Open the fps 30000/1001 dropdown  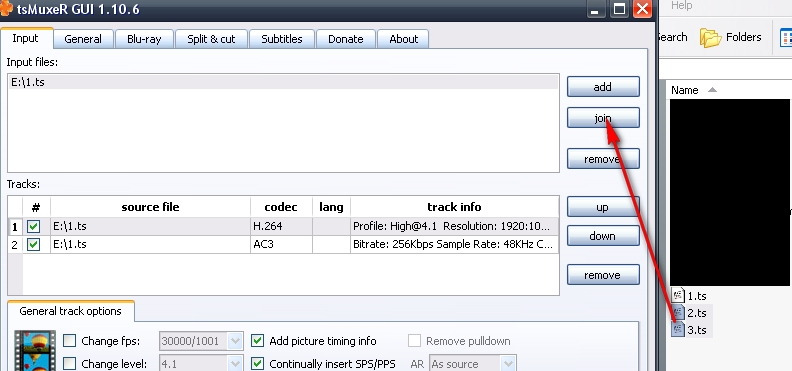(x=235, y=341)
